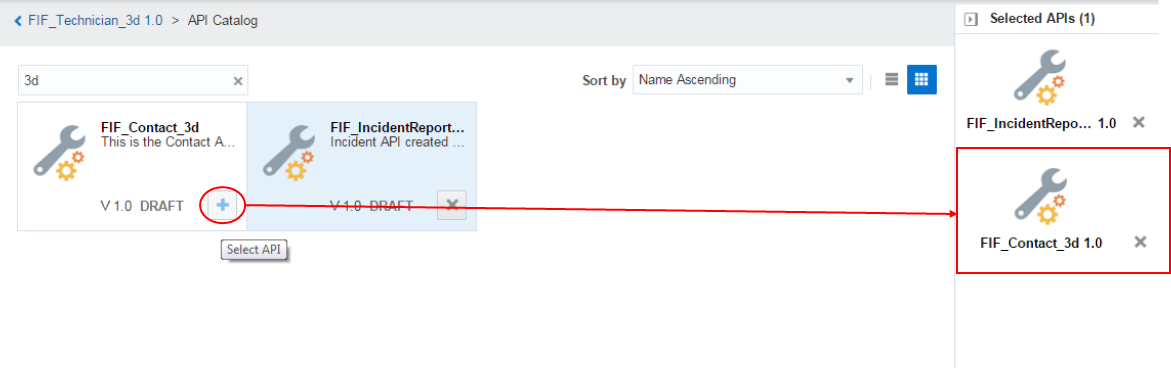
Task: Deselect FIF_IncidentReport API using its card X button
Action: [x=452, y=206]
